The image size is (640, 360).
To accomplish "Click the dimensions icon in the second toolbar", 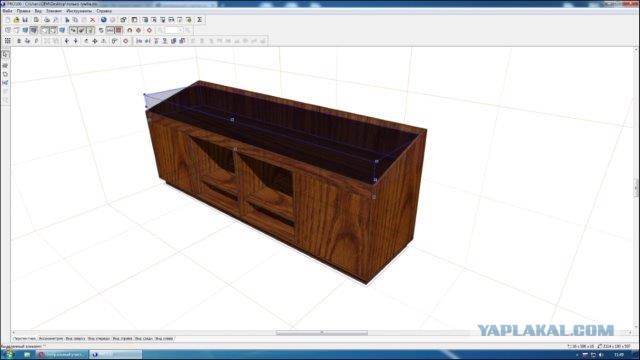I will click(110, 30).
